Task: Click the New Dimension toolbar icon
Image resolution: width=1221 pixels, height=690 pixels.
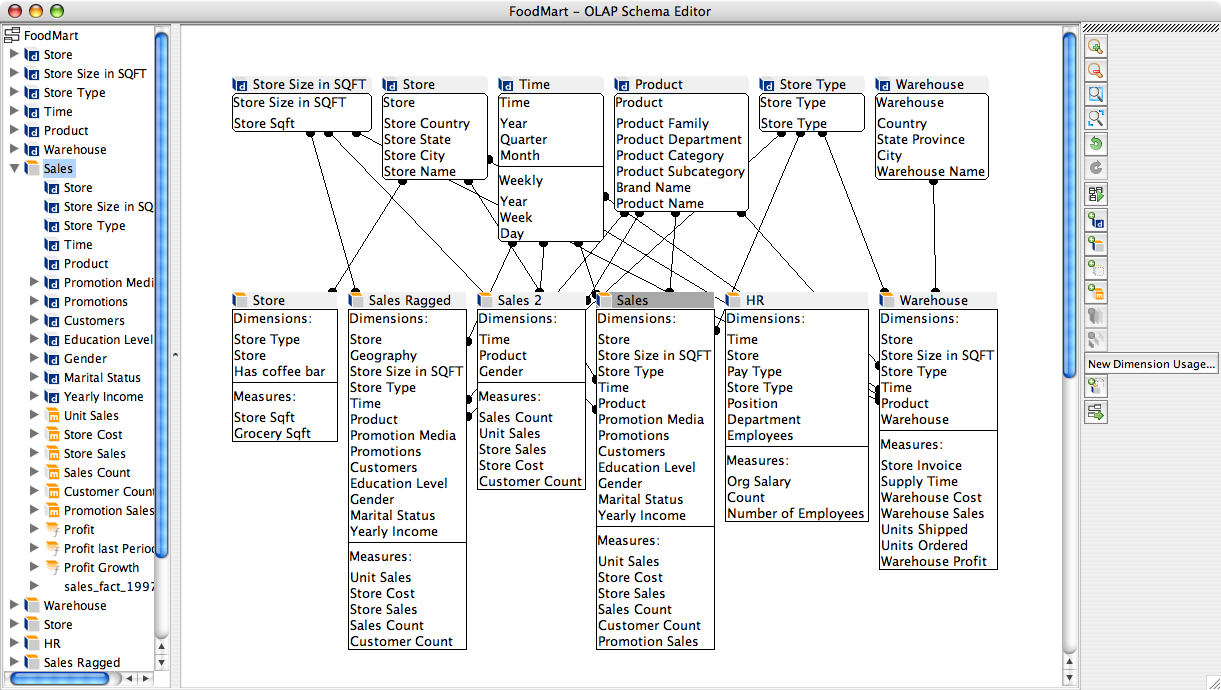Action: 1096,220
